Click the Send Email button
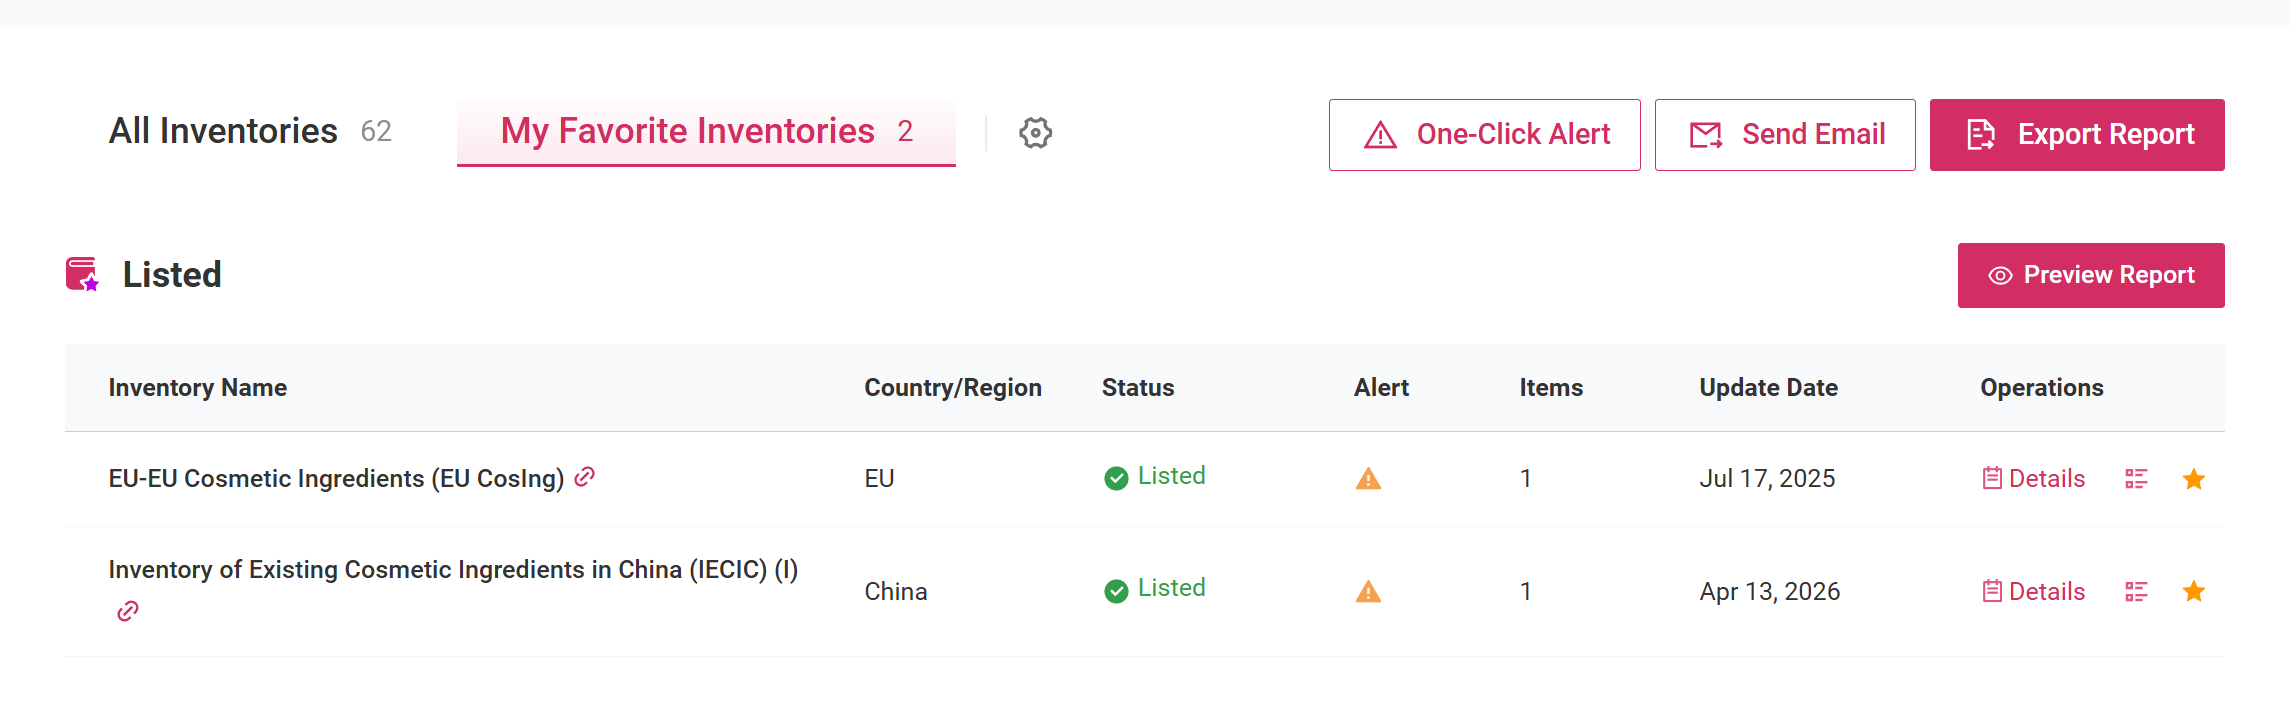Image resolution: width=2290 pixels, height=704 pixels. pyautogui.click(x=1785, y=135)
